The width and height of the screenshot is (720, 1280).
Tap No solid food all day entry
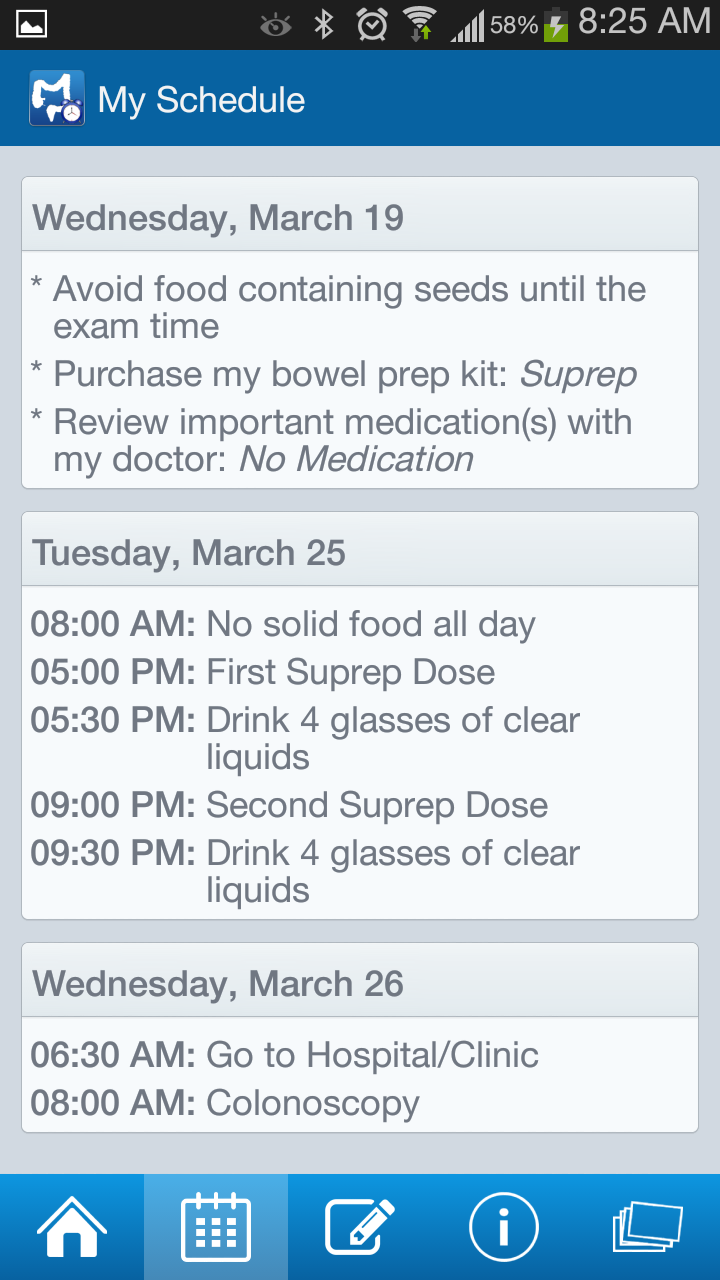tap(370, 624)
